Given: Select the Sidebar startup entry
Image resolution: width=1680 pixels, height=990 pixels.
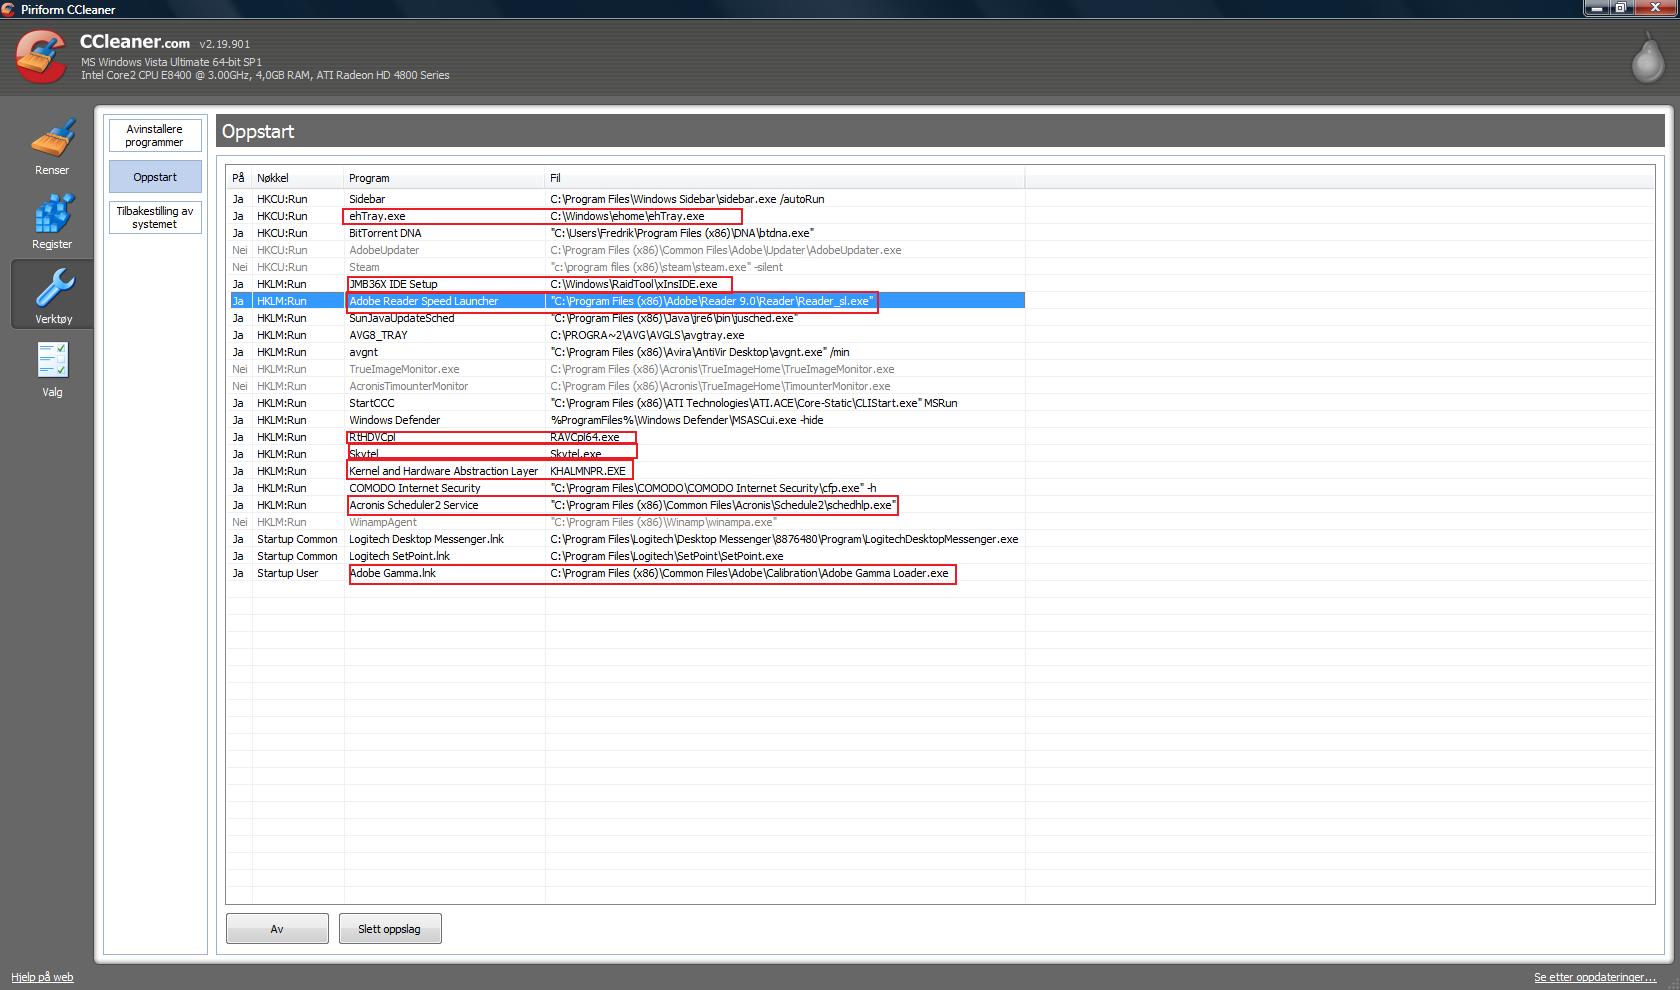Looking at the screenshot, I should 626,199.
